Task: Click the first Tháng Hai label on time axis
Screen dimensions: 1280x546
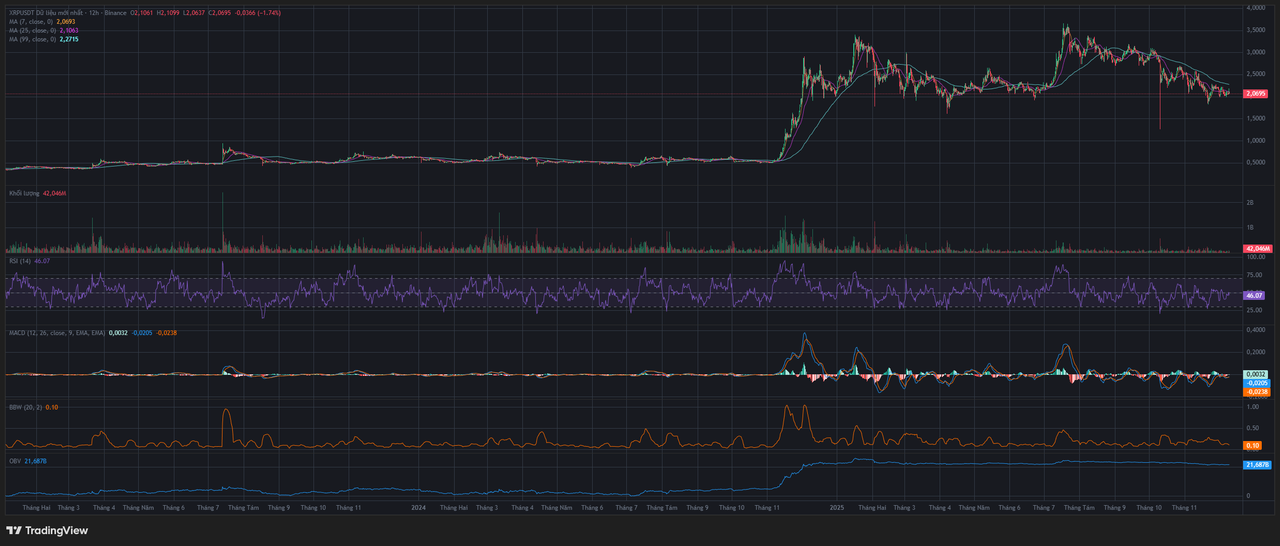Action: (x=35, y=508)
